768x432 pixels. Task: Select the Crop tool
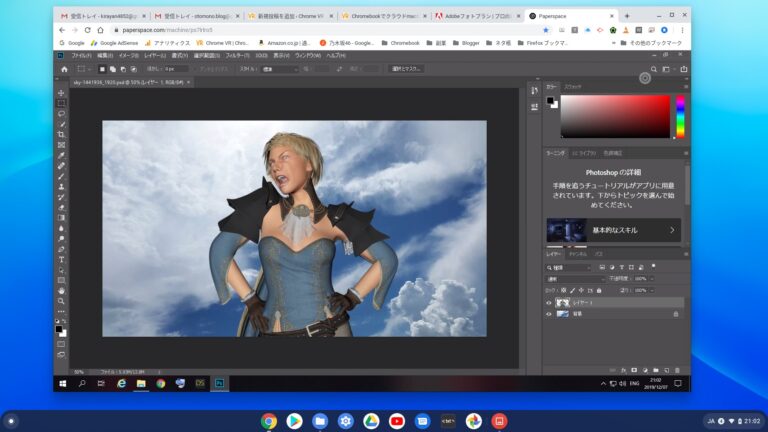tap(61, 134)
